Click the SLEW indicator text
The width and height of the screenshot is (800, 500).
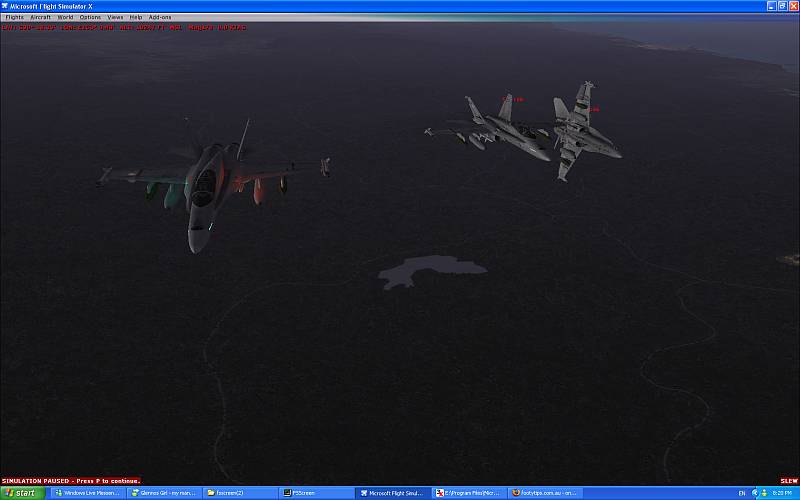789,481
